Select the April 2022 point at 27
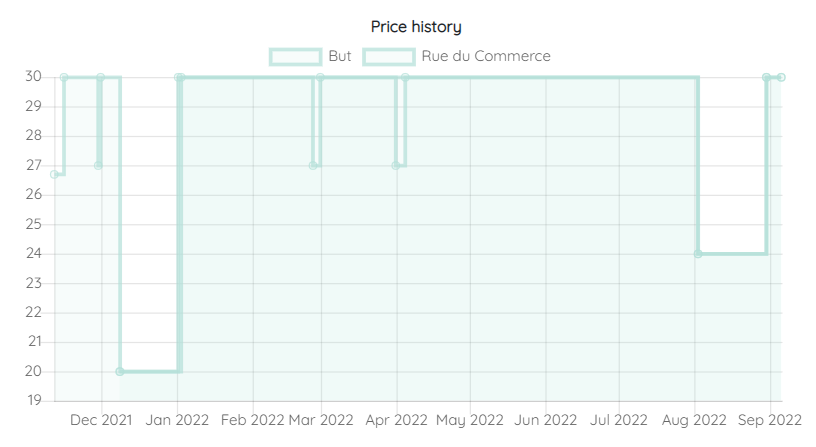Image resolution: width=816 pixels, height=447 pixels. coord(396,165)
